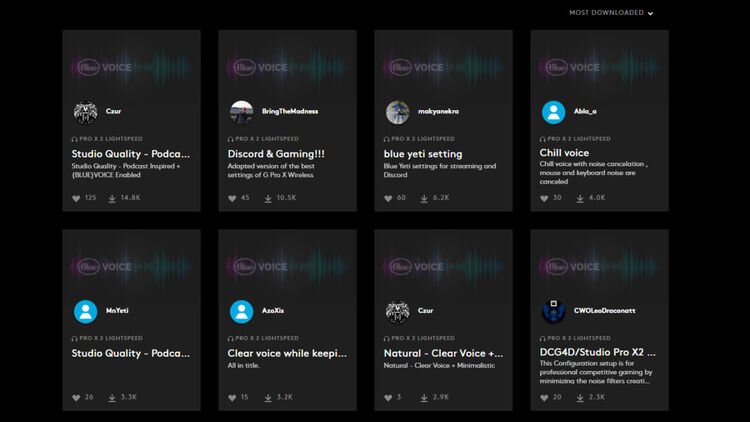Select Blue VOICE banner on Discord & Gaming card
Viewport: 750px width, 422px height.
click(287, 67)
